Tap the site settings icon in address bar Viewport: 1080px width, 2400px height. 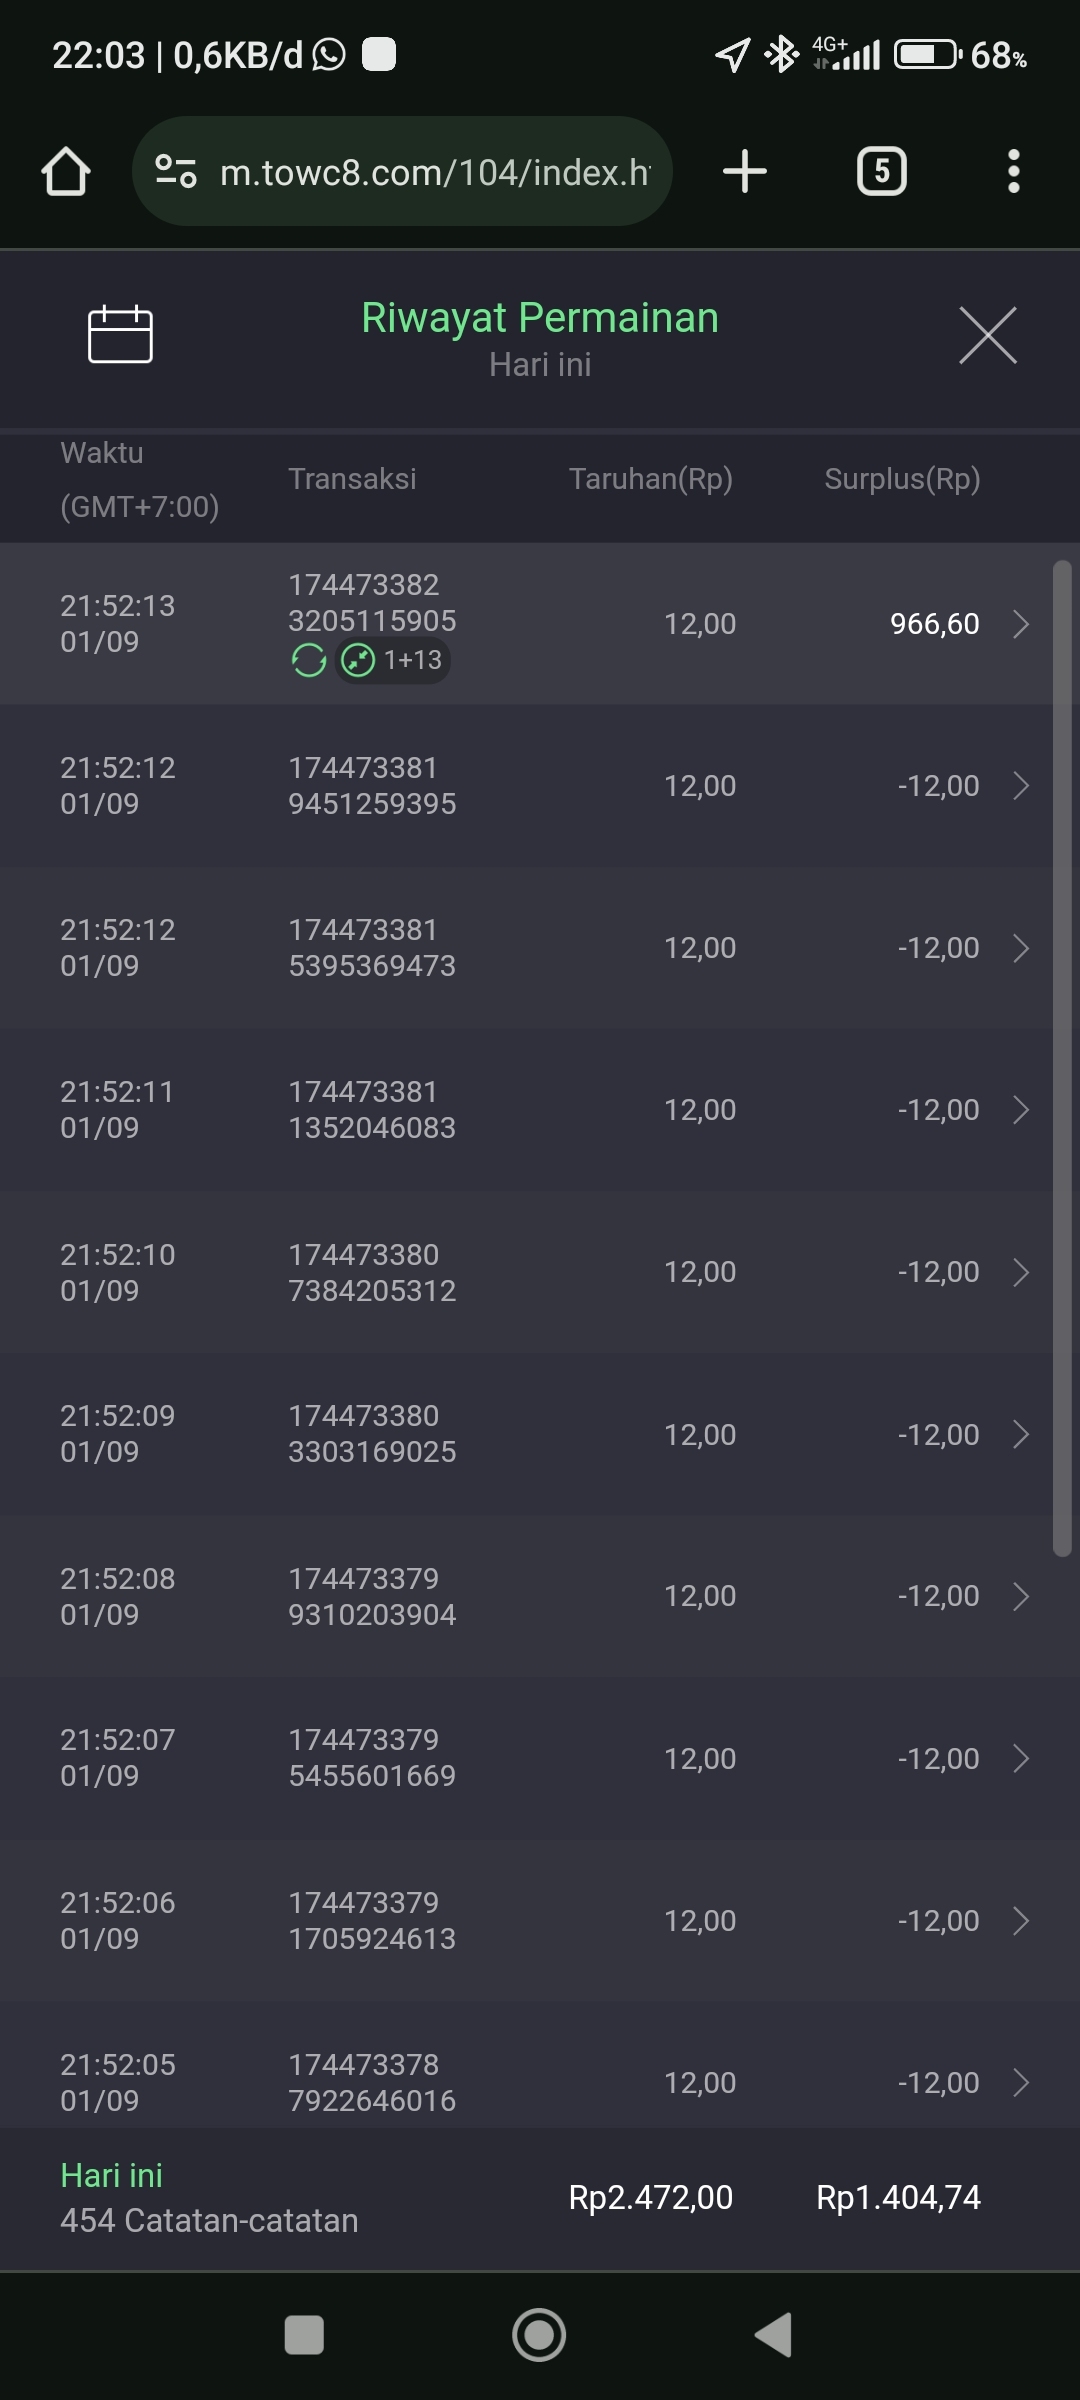coord(176,171)
